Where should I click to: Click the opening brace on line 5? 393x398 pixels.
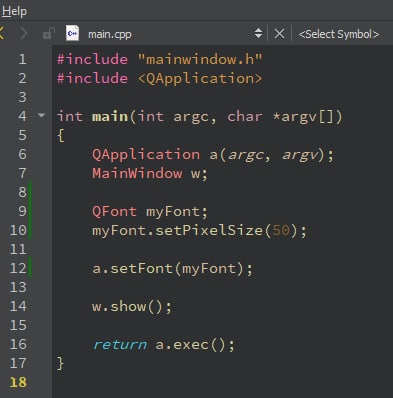pyautogui.click(x=60, y=135)
